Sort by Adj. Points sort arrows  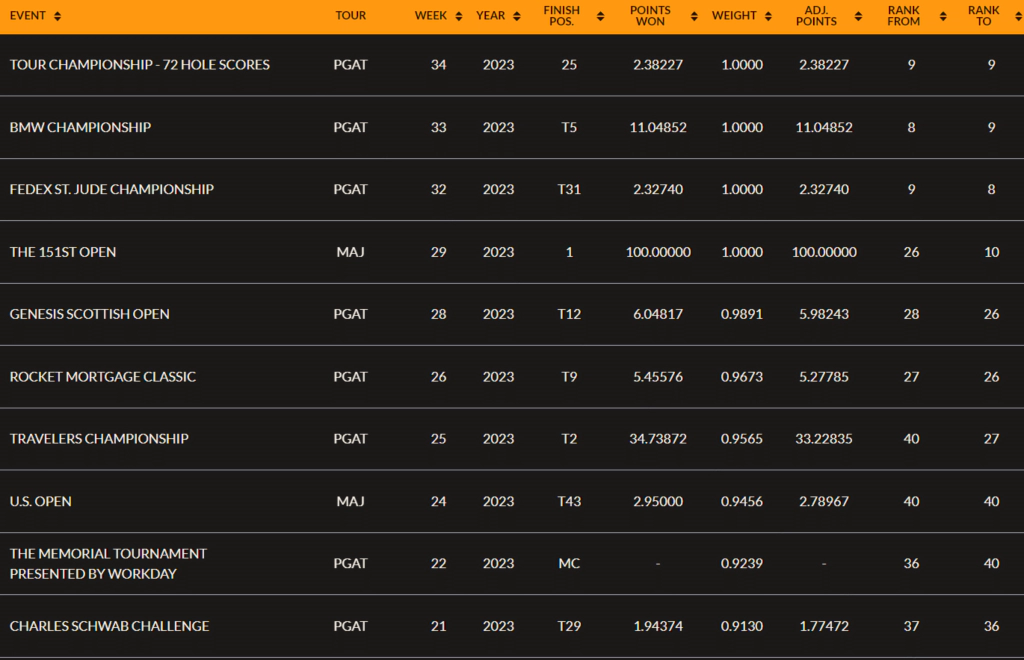[x=858, y=16]
